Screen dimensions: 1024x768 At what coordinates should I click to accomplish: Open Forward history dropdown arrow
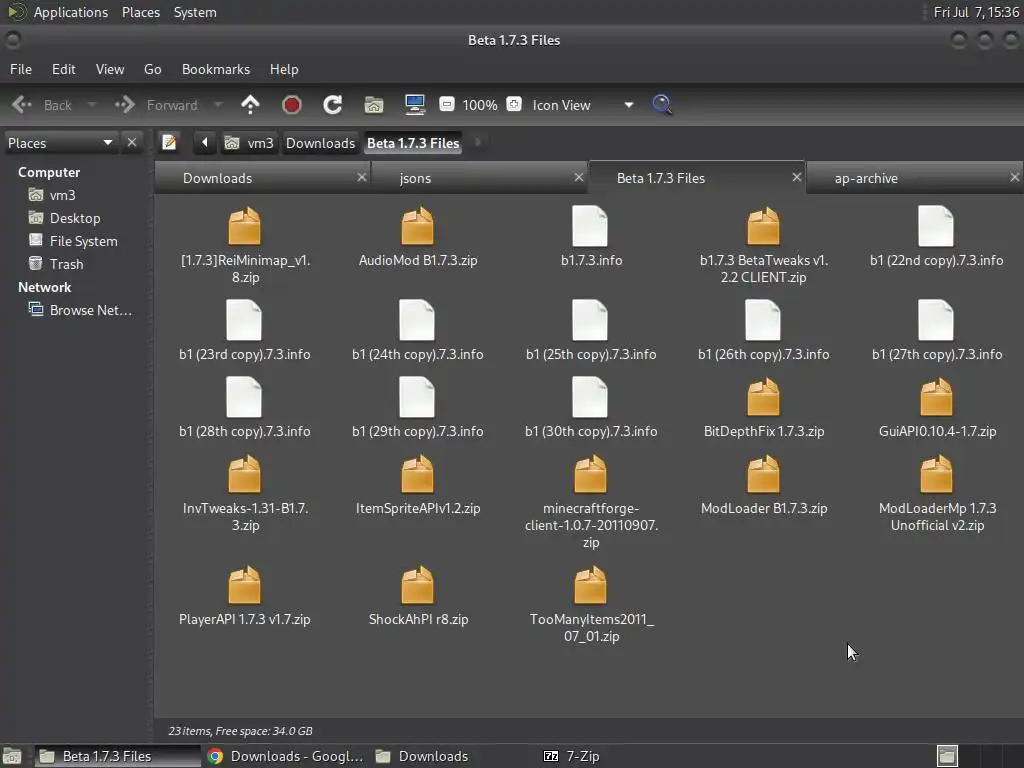(218, 104)
